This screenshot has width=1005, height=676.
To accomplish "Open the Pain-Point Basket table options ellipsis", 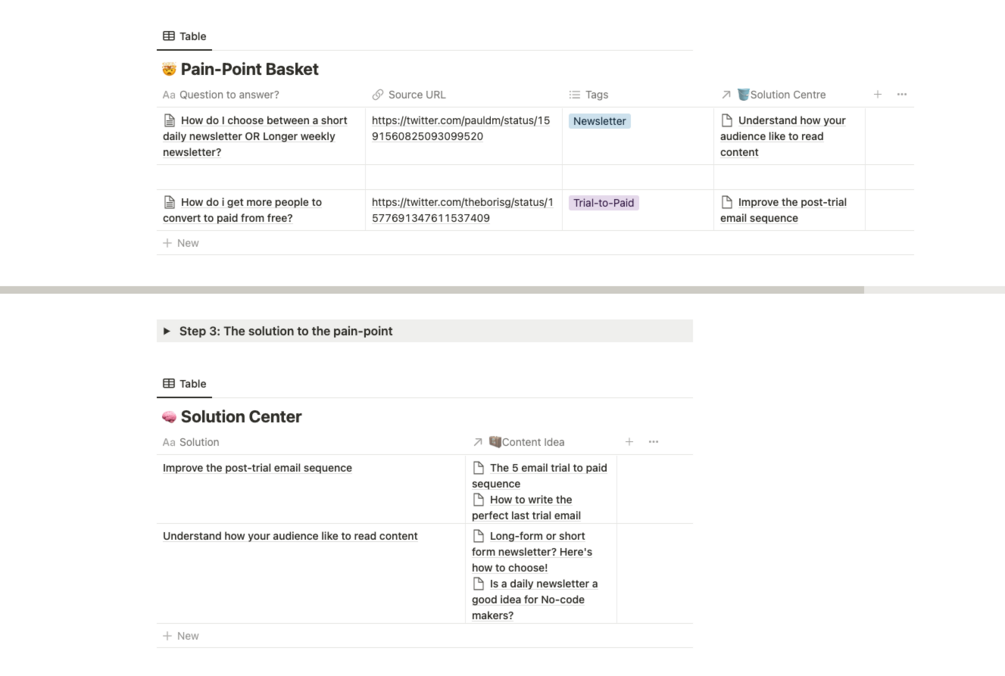I will 902,94.
